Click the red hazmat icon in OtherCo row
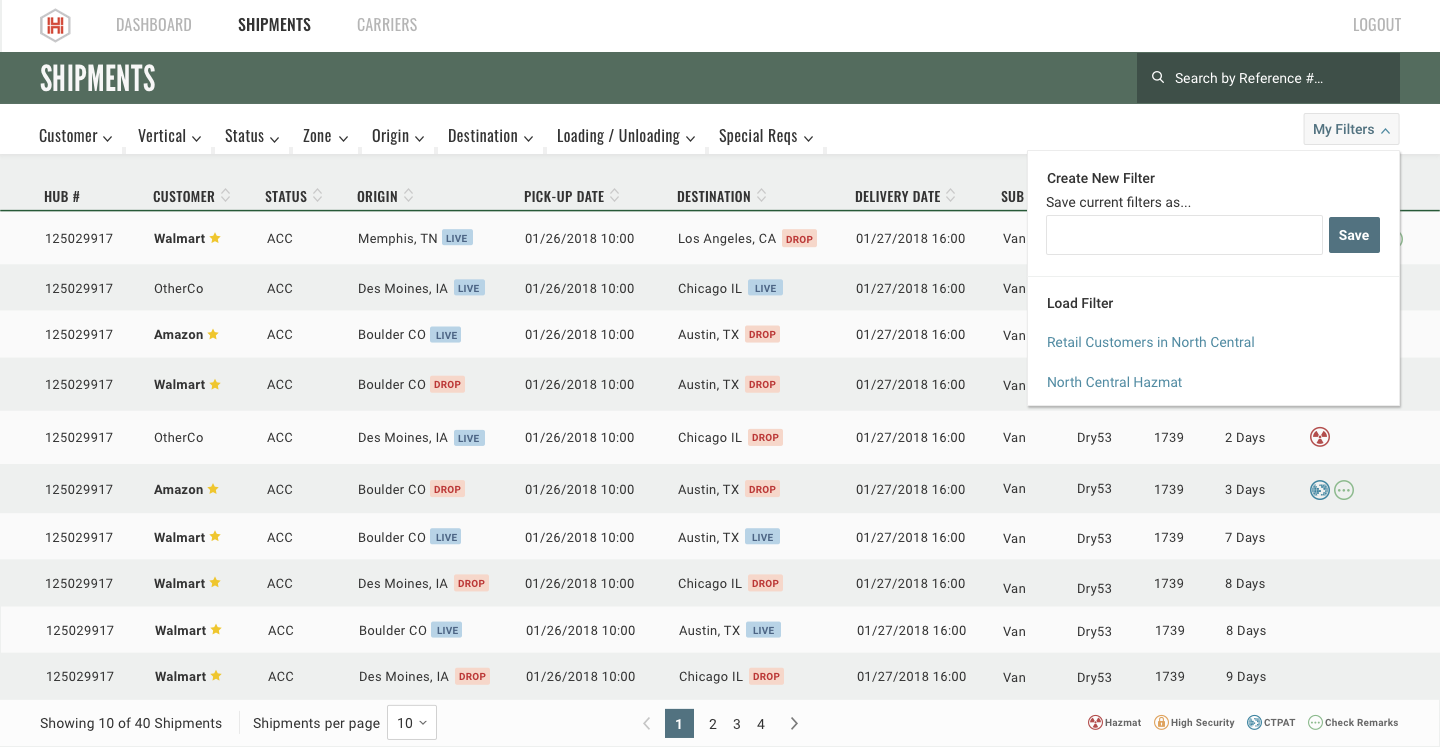Viewport: 1440px width, 747px height. 1320,437
